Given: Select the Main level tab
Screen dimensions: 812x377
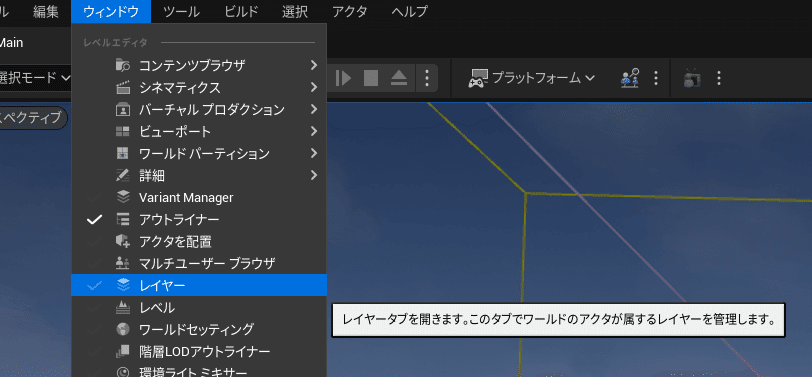Looking at the screenshot, I should click(x=11, y=43).
